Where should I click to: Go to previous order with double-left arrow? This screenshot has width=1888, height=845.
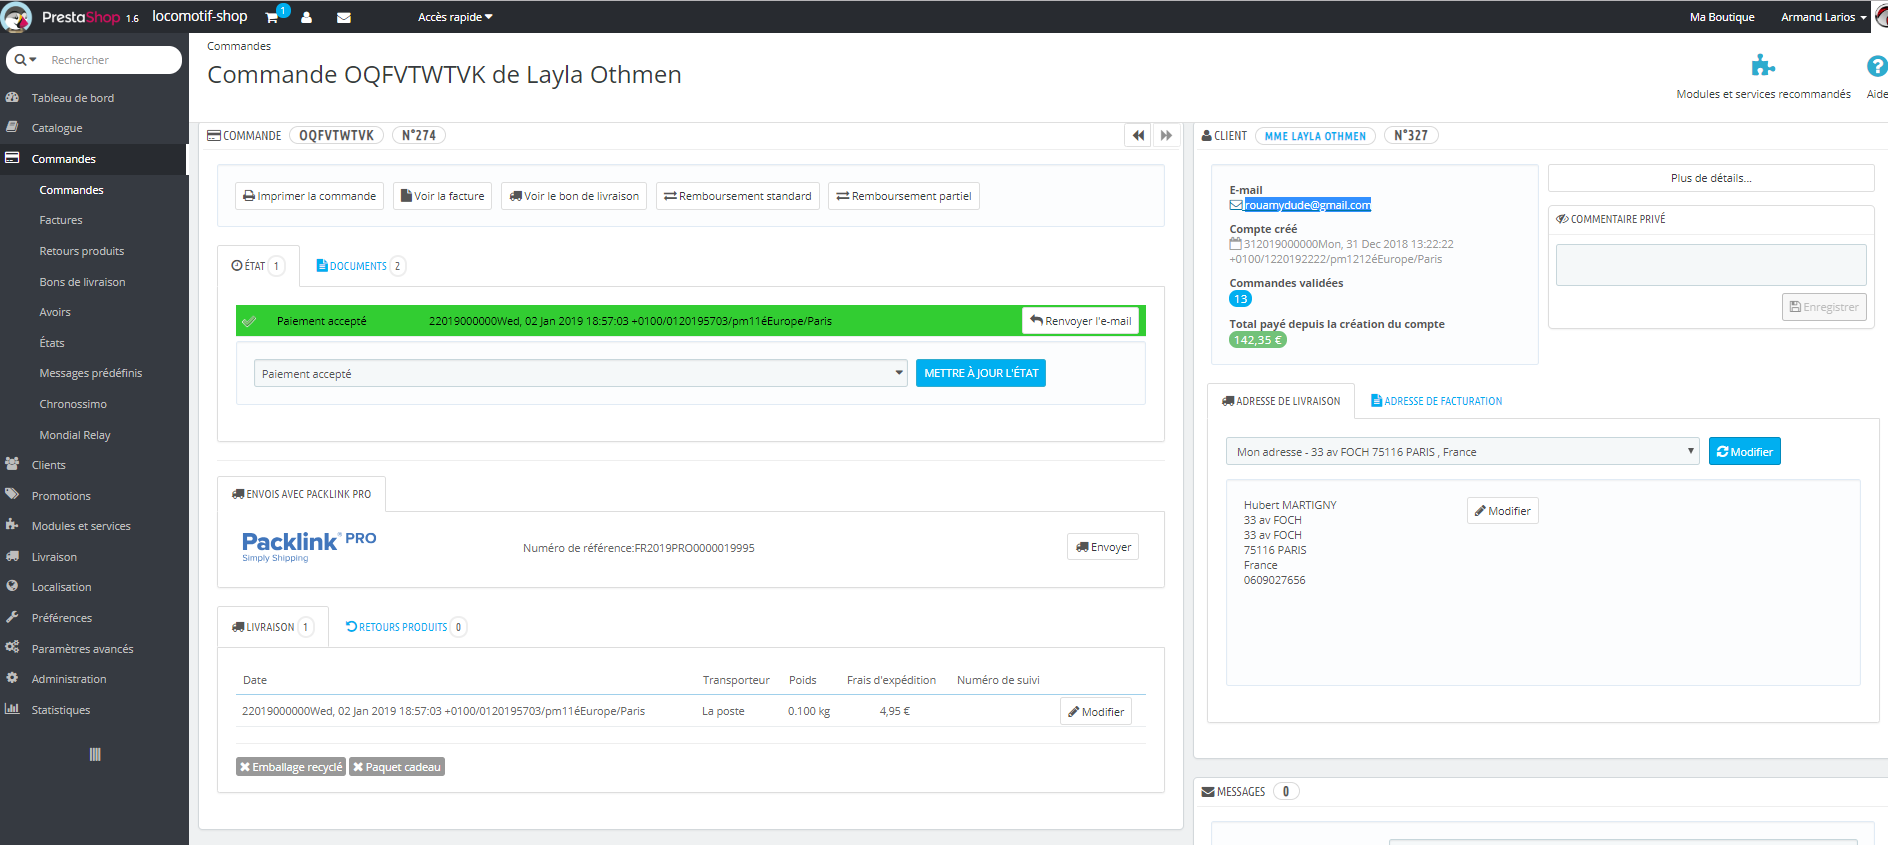click(1138, 135)
